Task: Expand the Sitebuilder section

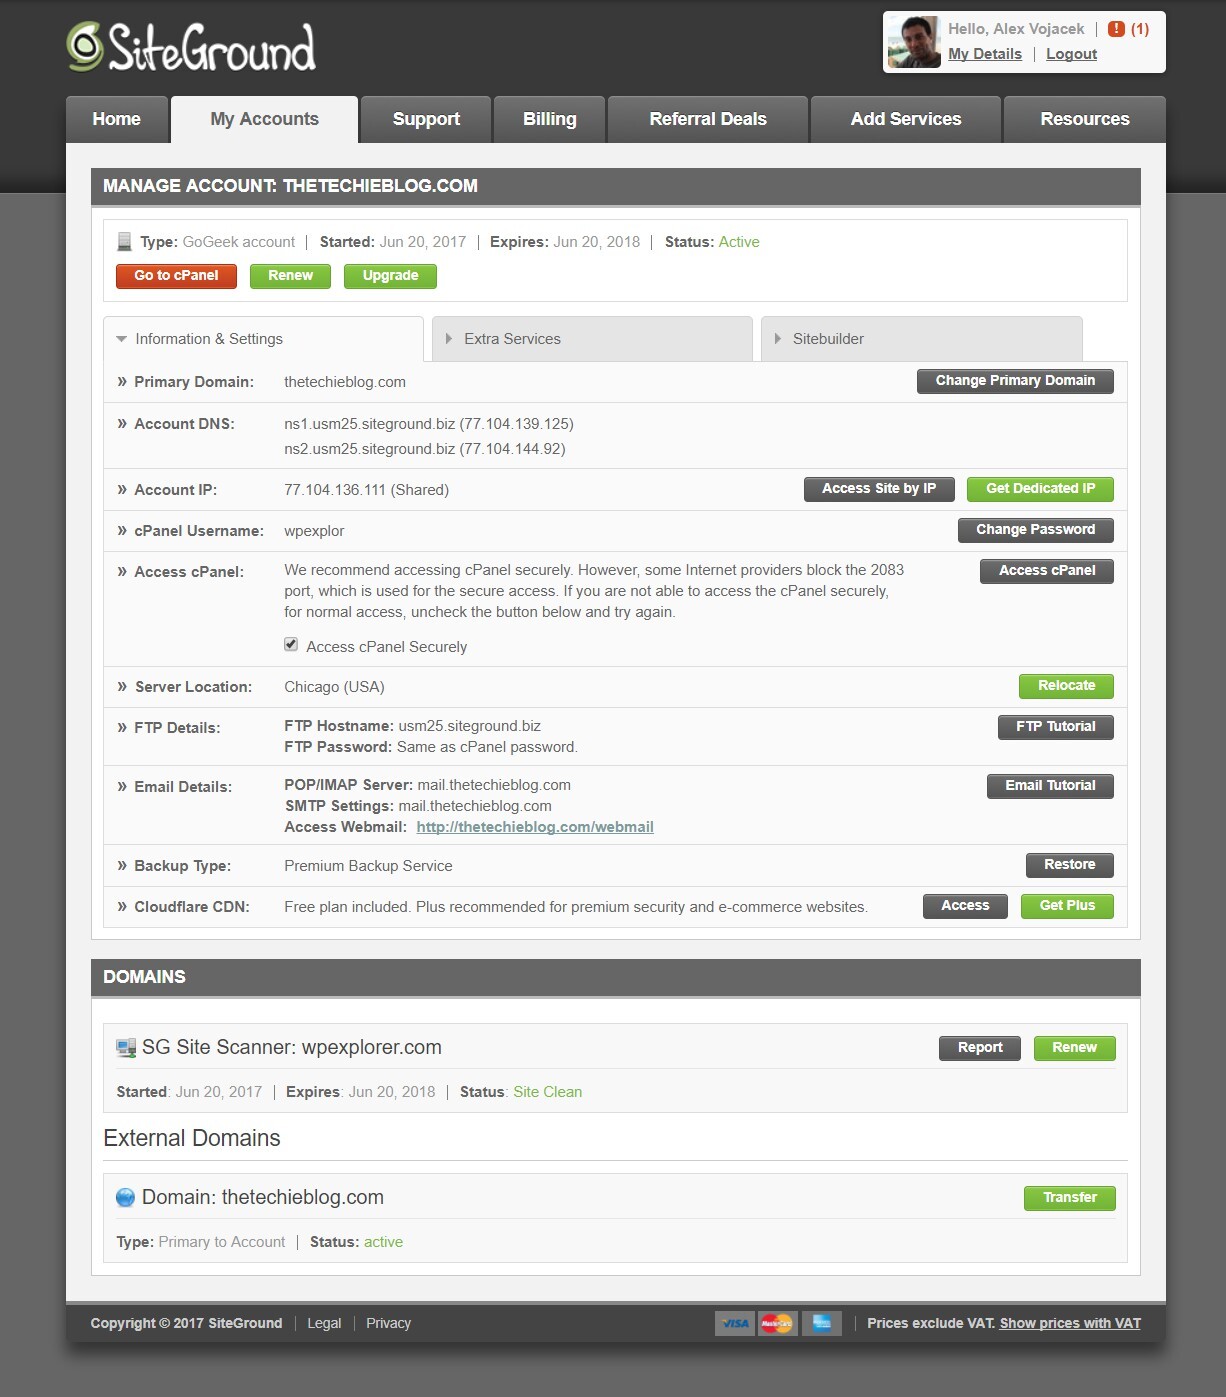Action: coord(921,339)
